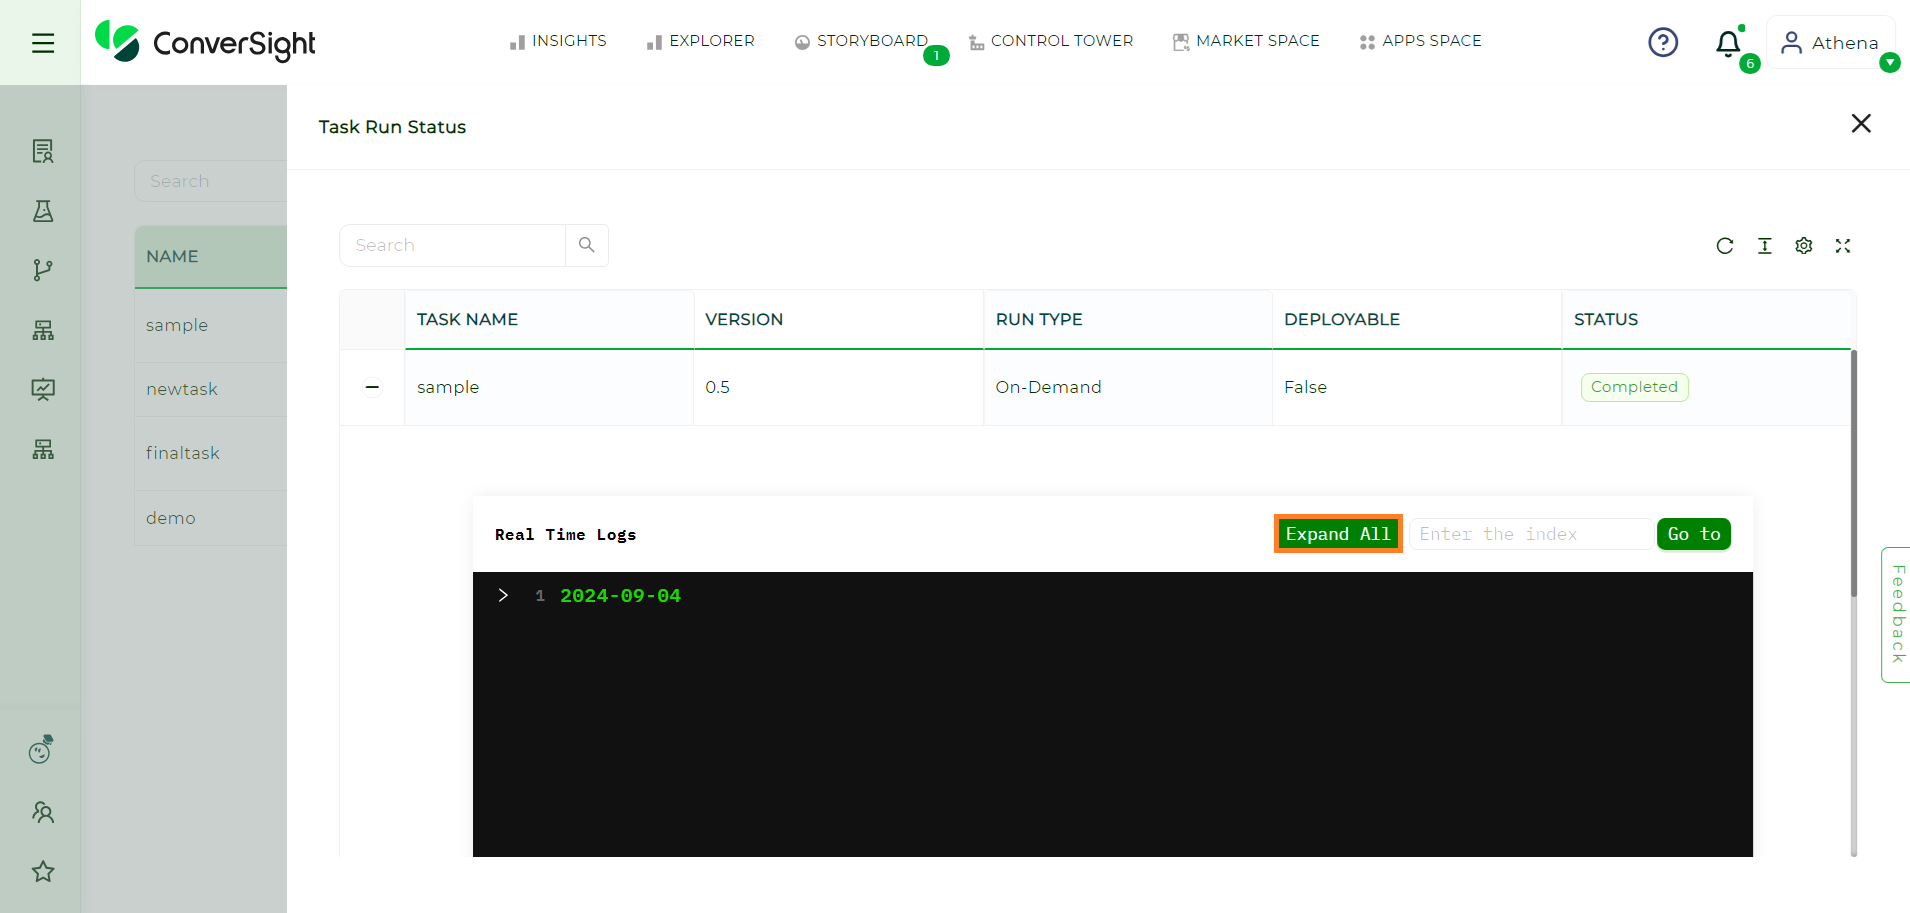This screenshot has width=1910, height=913.
Task: Refresh the task run table
Action: [x=1725, y=246]
